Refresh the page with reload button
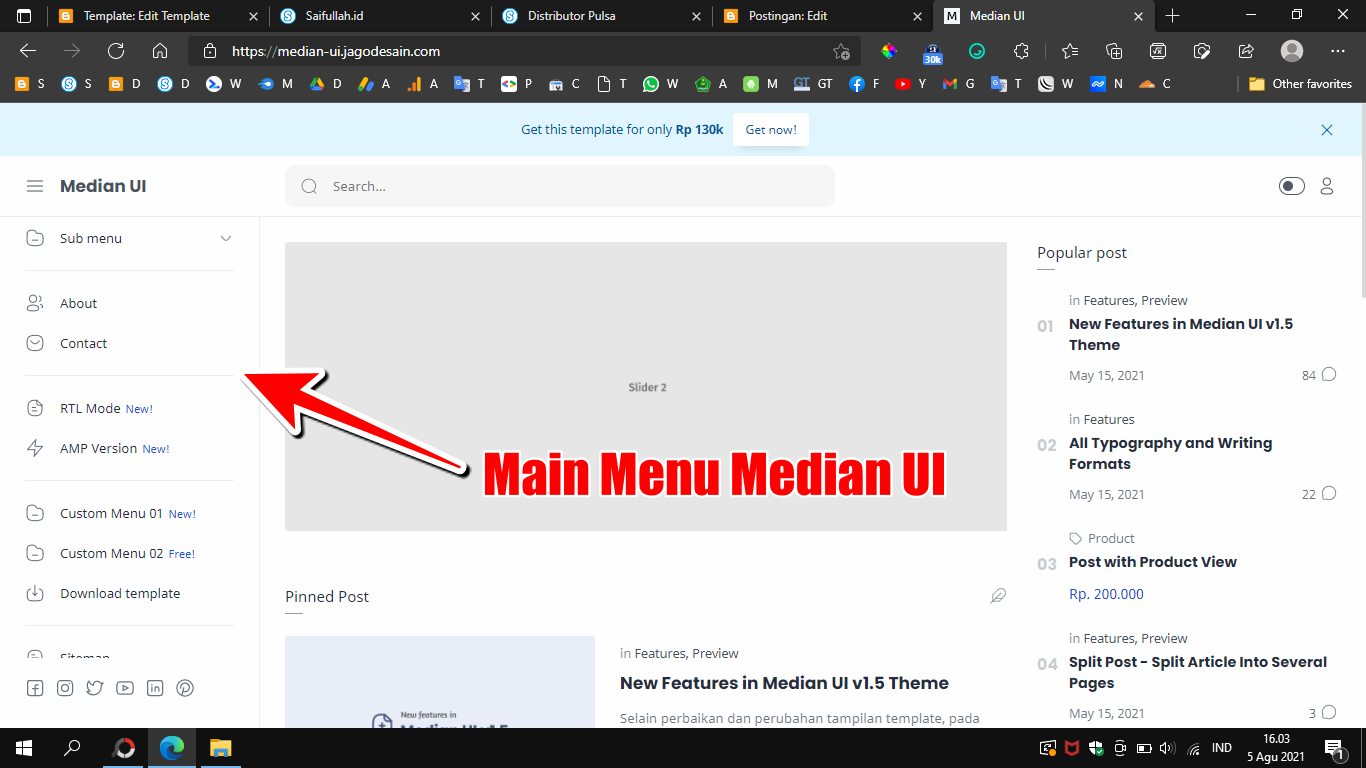 coord(116,51)
